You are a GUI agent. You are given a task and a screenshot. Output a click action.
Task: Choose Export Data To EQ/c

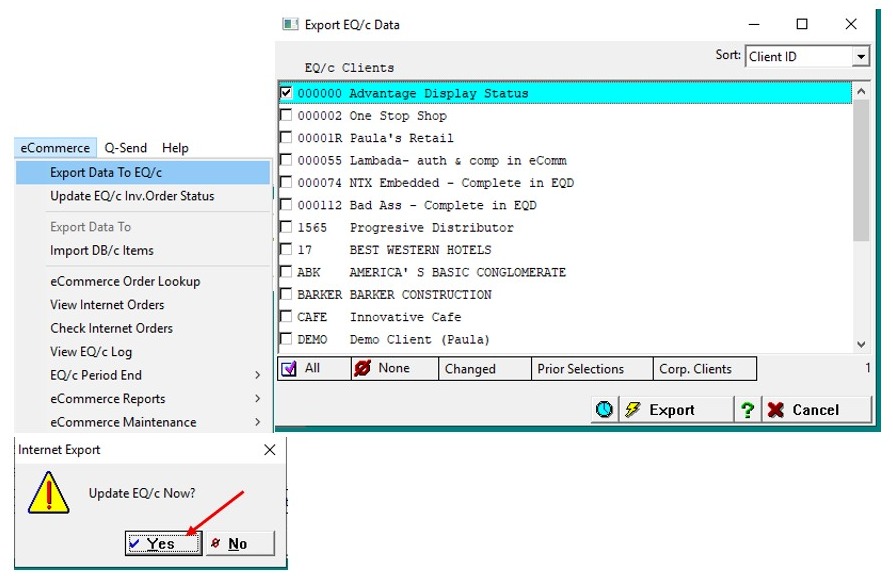pos(143,172)
